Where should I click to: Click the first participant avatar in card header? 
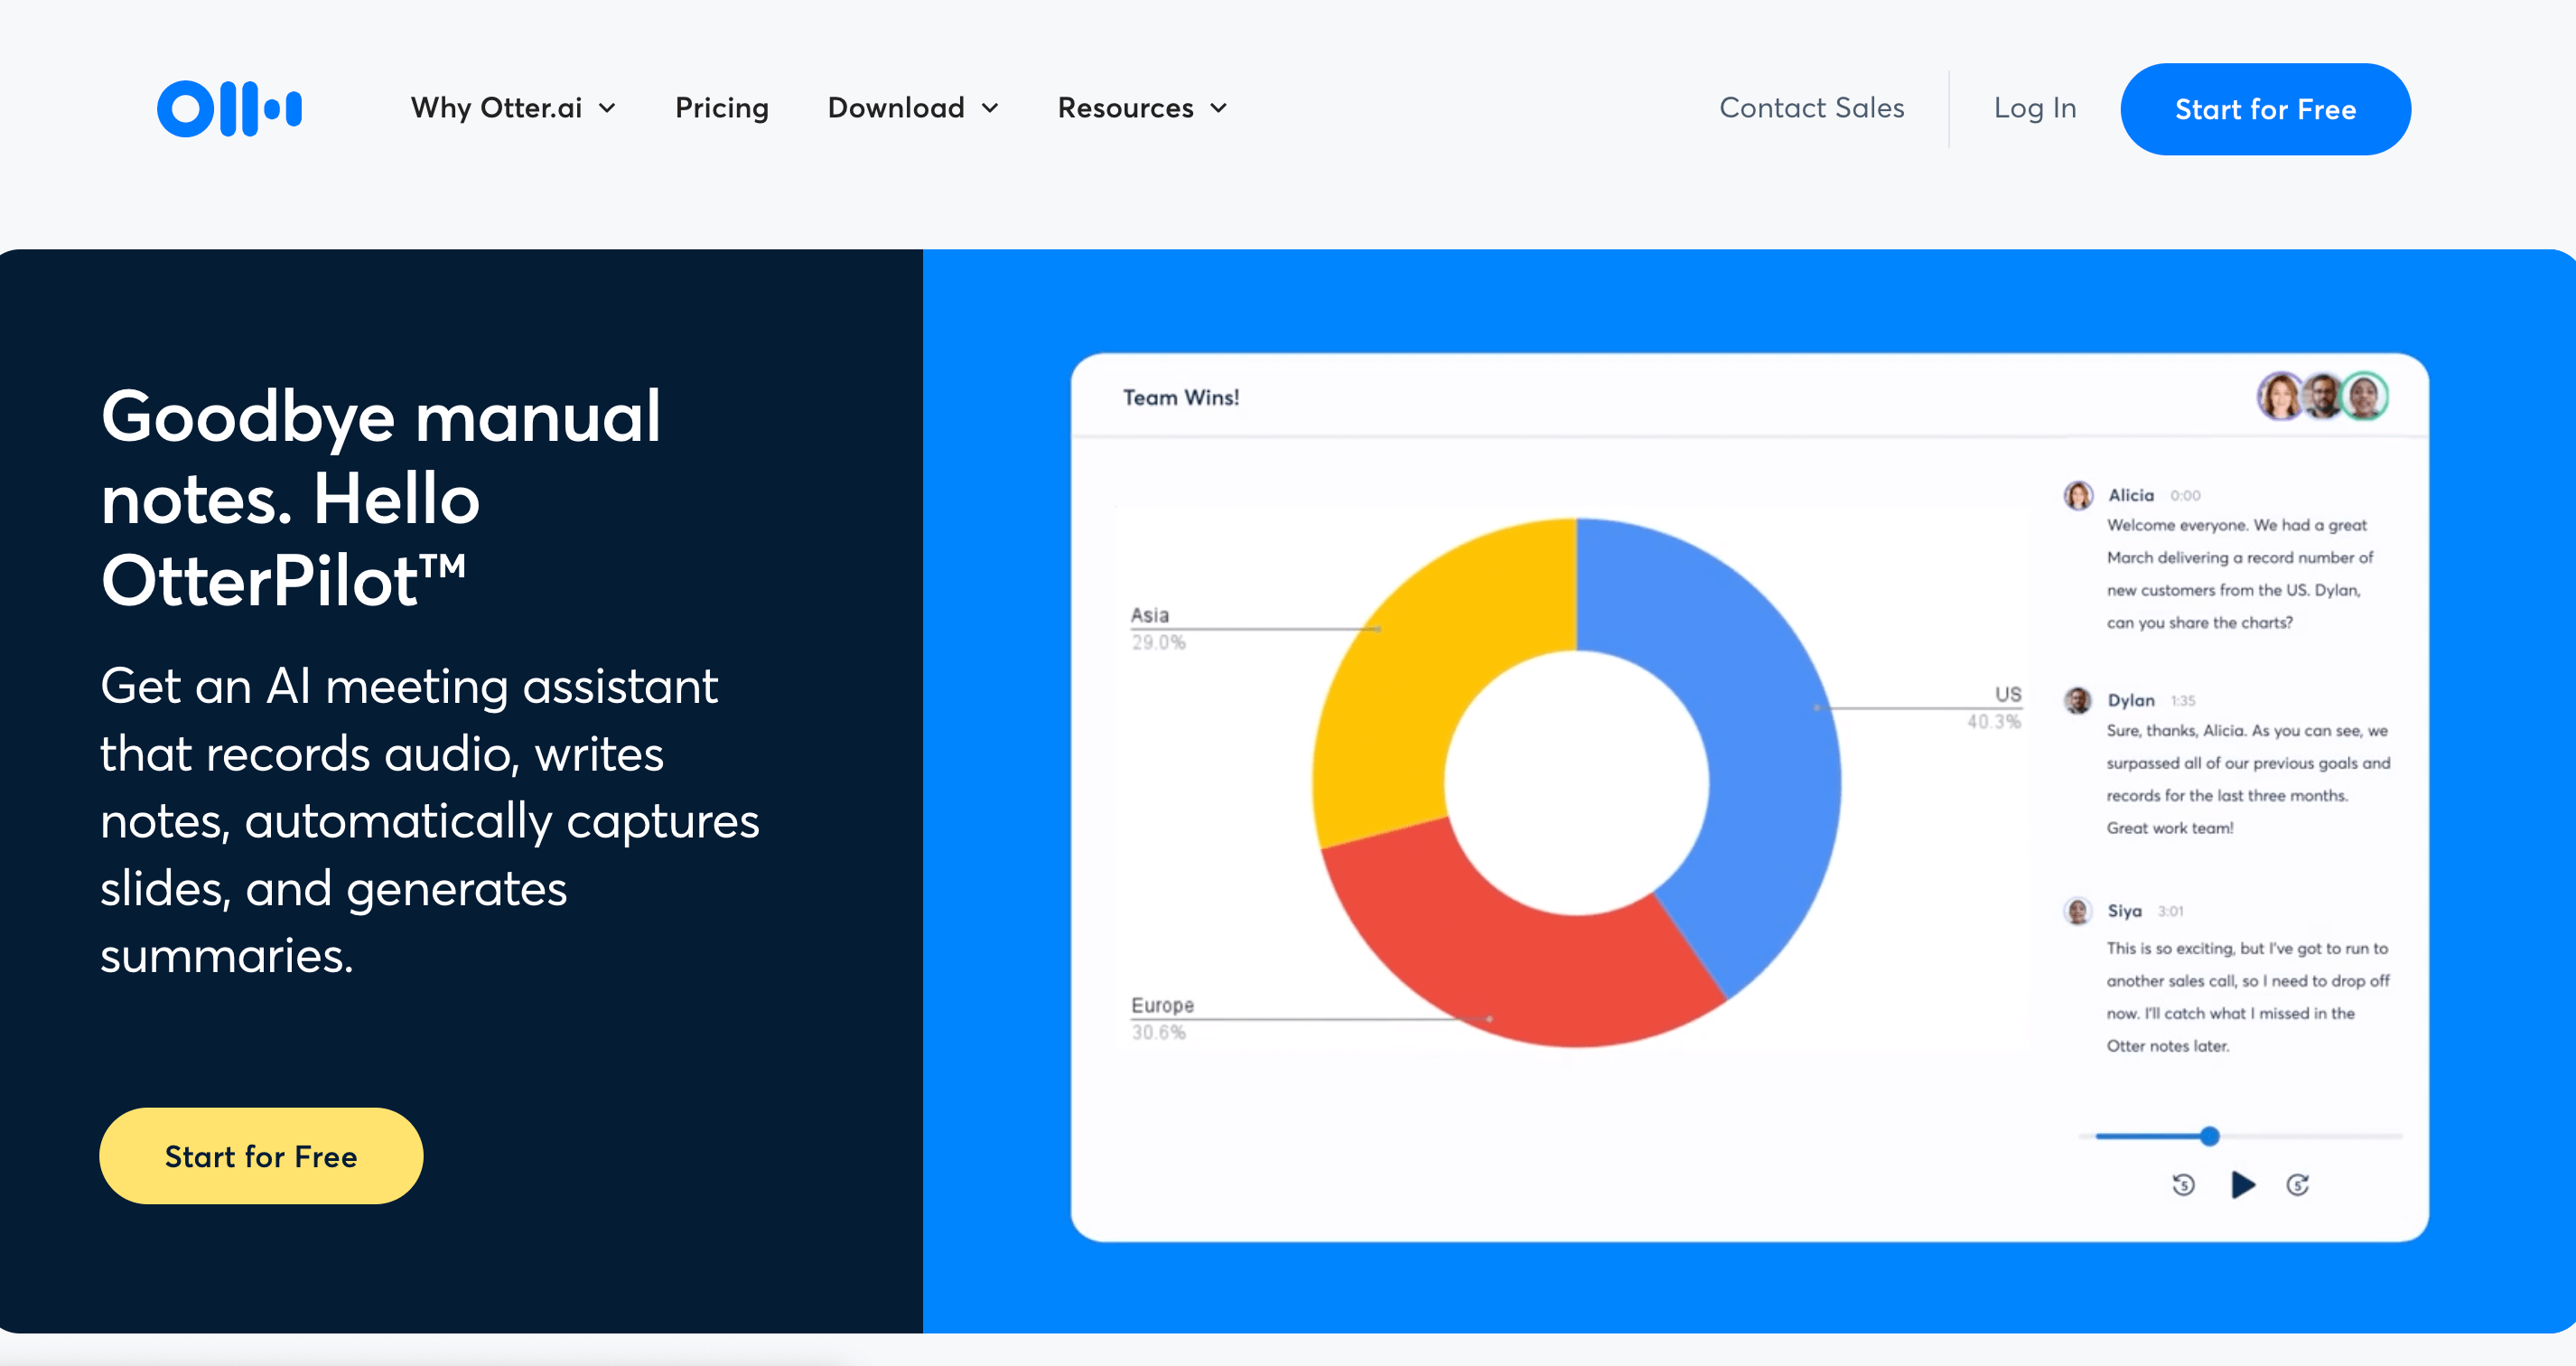[x=2281, y=396]
